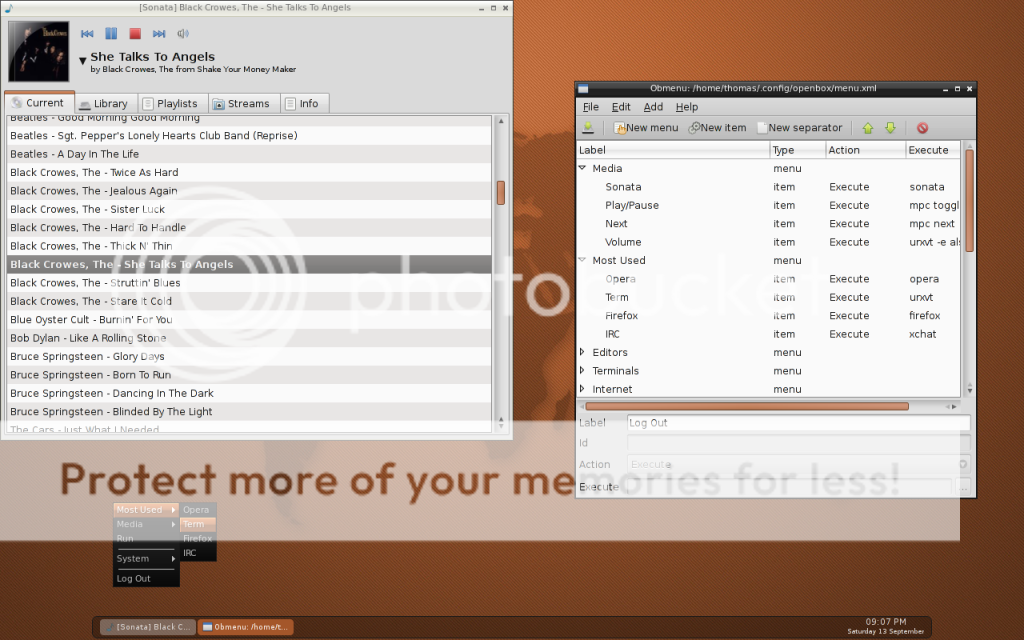Click the Save icon in Obmenu toolbar

click(588, 128)
